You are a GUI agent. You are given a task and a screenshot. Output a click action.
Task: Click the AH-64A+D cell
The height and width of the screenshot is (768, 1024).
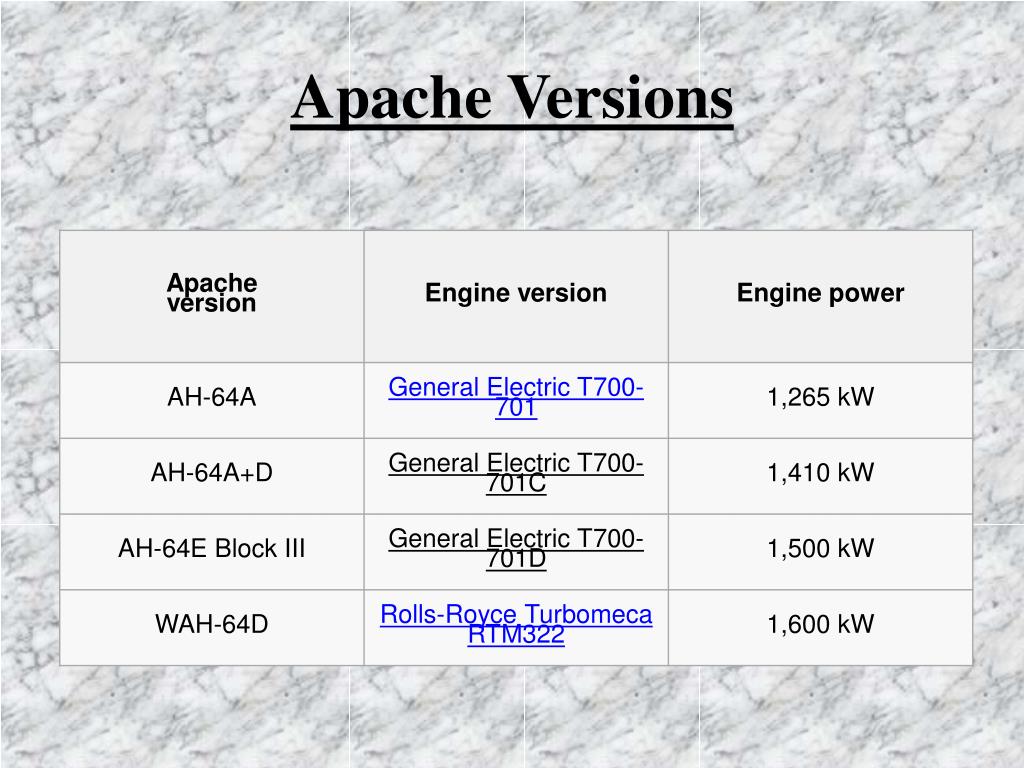coord(212,476)
